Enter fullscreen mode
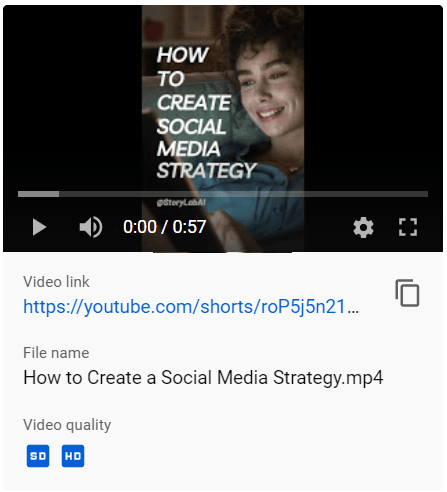 click(x=408, y=227)
